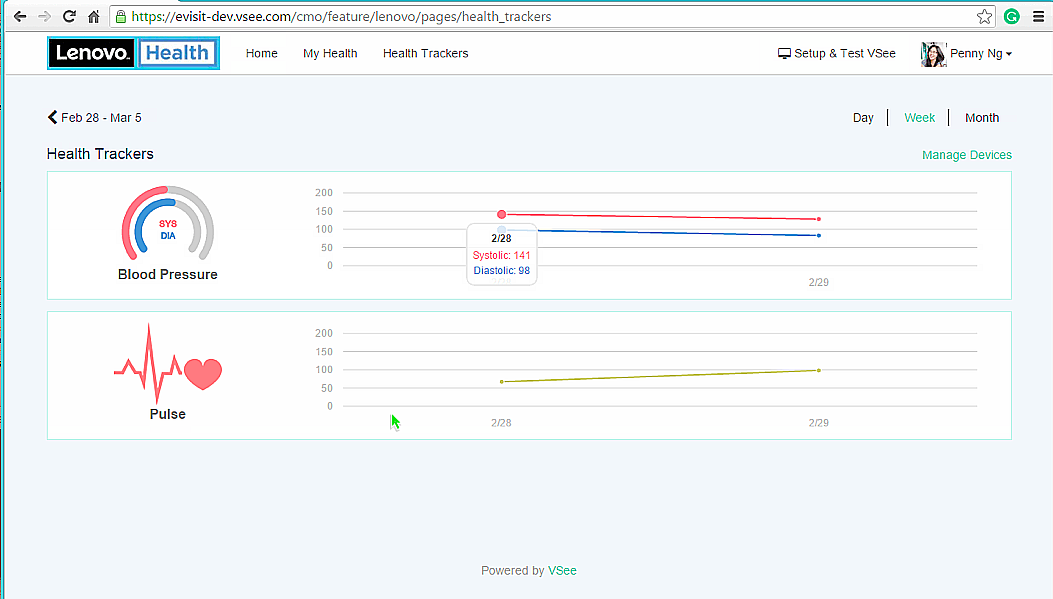The height and width of the screenshot is (599, 1053).
Task: Switch to the Day view
Action: point(863,118)
